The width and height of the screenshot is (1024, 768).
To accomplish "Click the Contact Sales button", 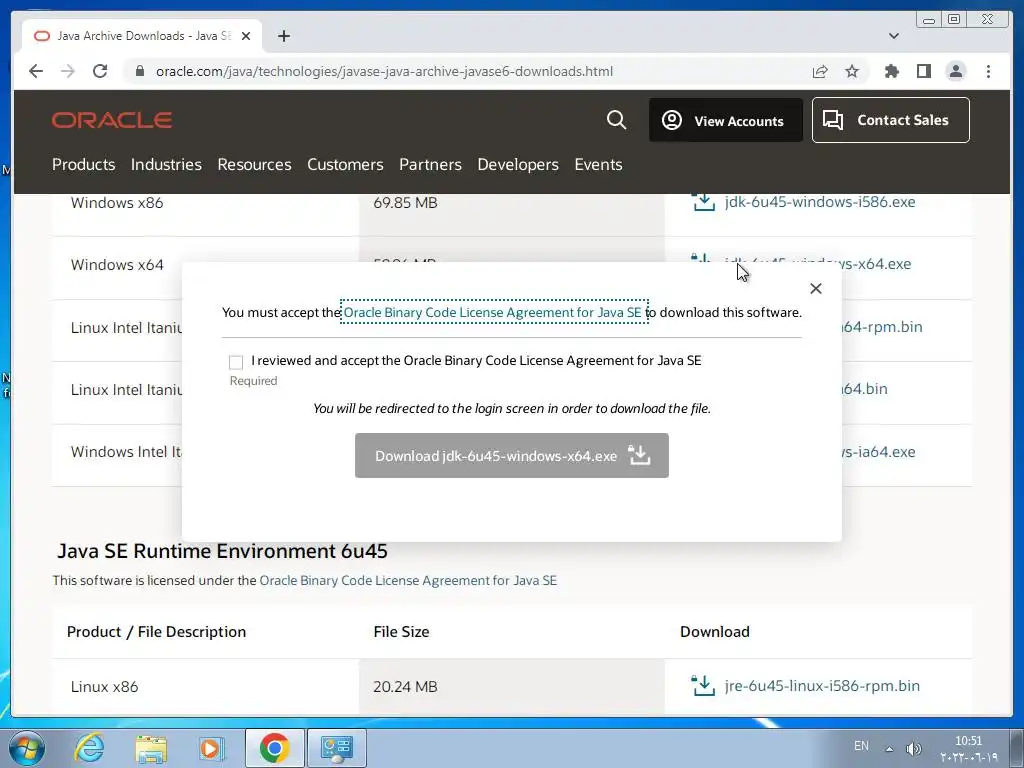I will (x=890, y=120).
